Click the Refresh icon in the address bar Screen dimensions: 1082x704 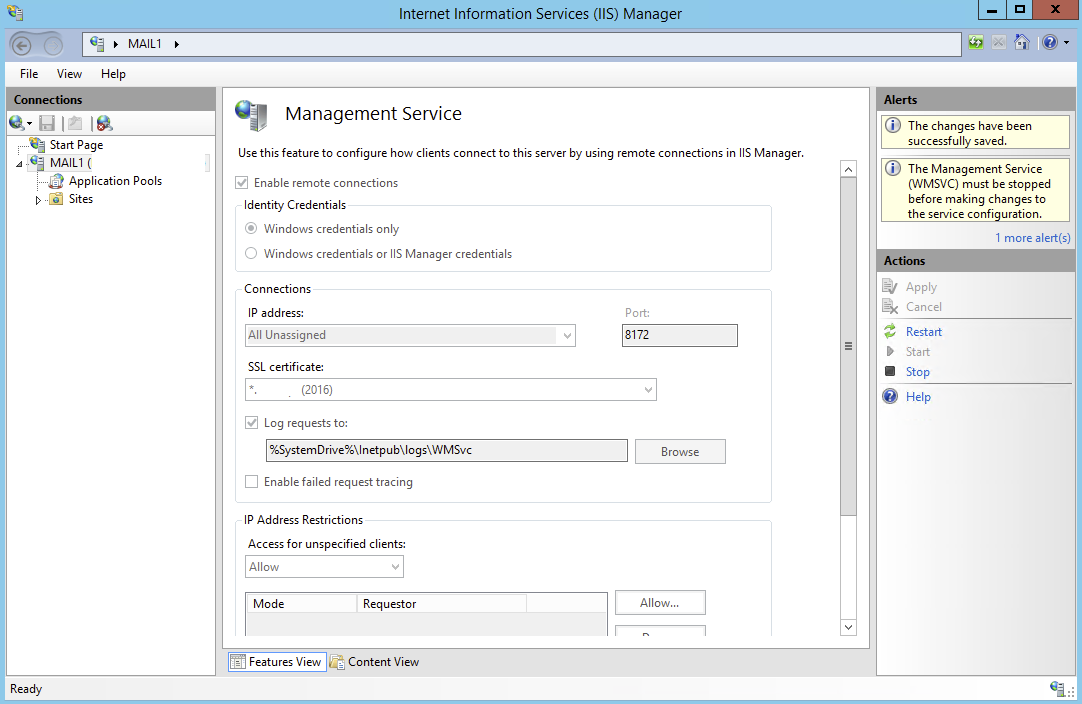point(974,43)
